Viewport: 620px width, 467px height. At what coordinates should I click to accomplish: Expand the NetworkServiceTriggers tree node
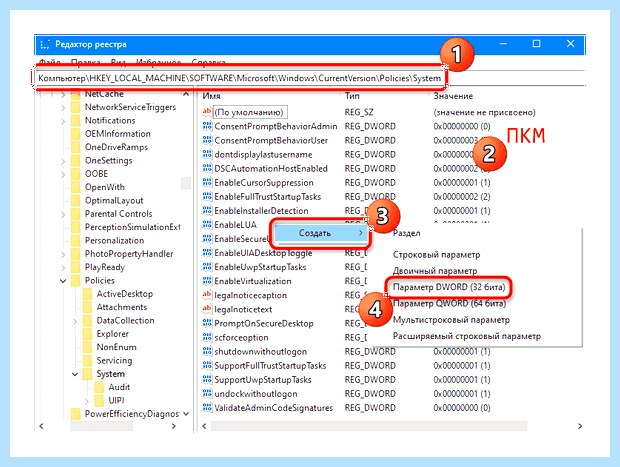click(63, 108)
